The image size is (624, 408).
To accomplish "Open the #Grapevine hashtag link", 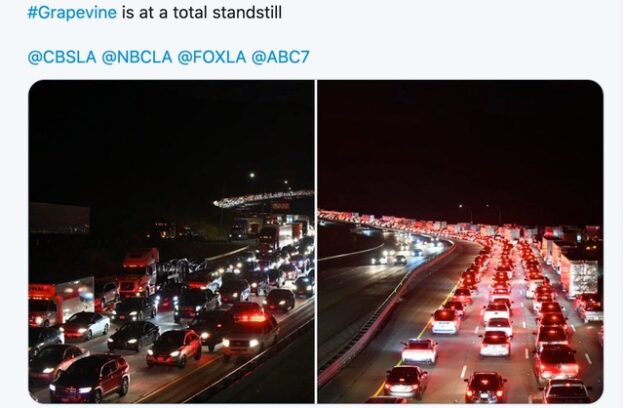I will (72, 12).
